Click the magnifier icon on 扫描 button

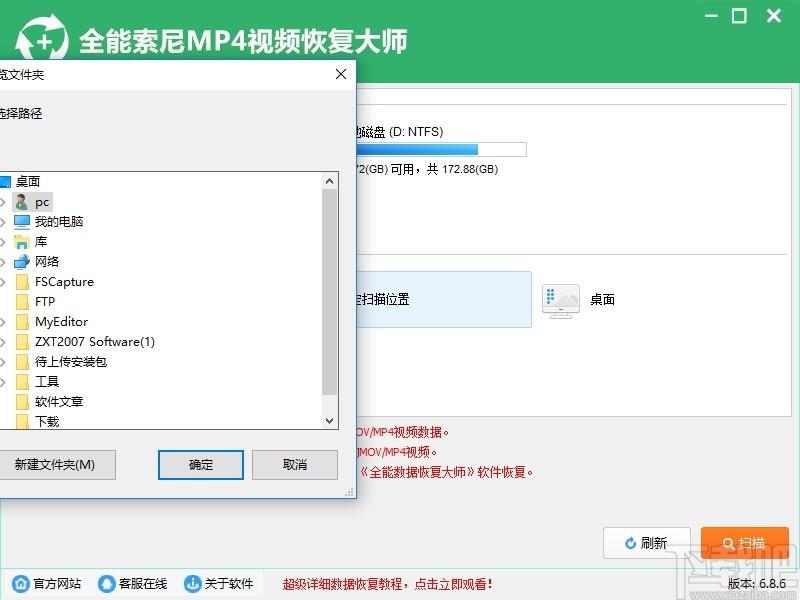729,543
